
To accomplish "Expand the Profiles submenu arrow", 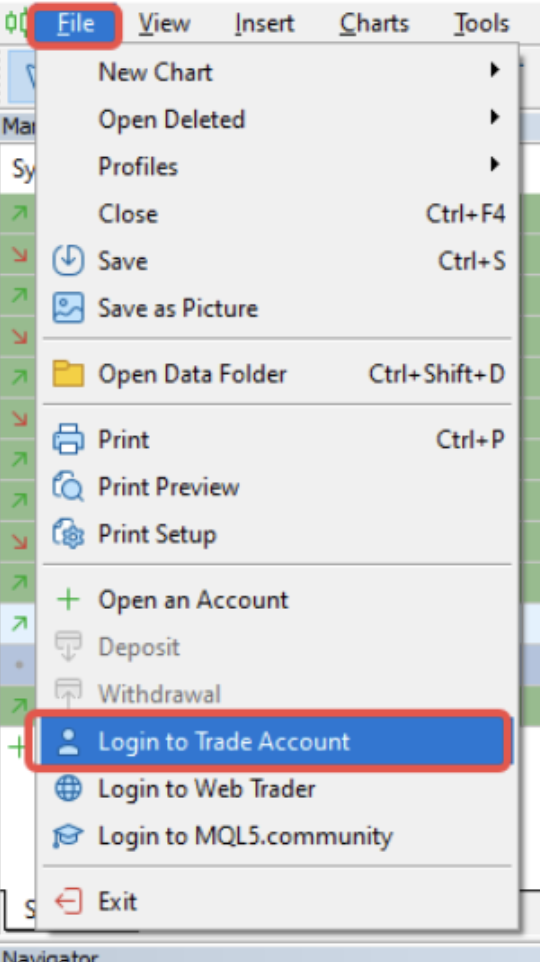I will tap(495, 164).
